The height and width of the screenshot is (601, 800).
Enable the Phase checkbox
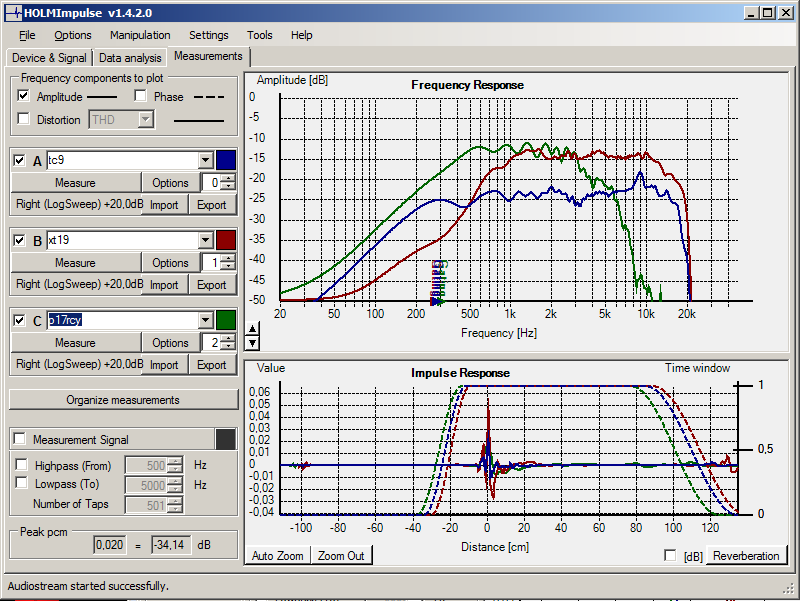click(x=140, y=96)
